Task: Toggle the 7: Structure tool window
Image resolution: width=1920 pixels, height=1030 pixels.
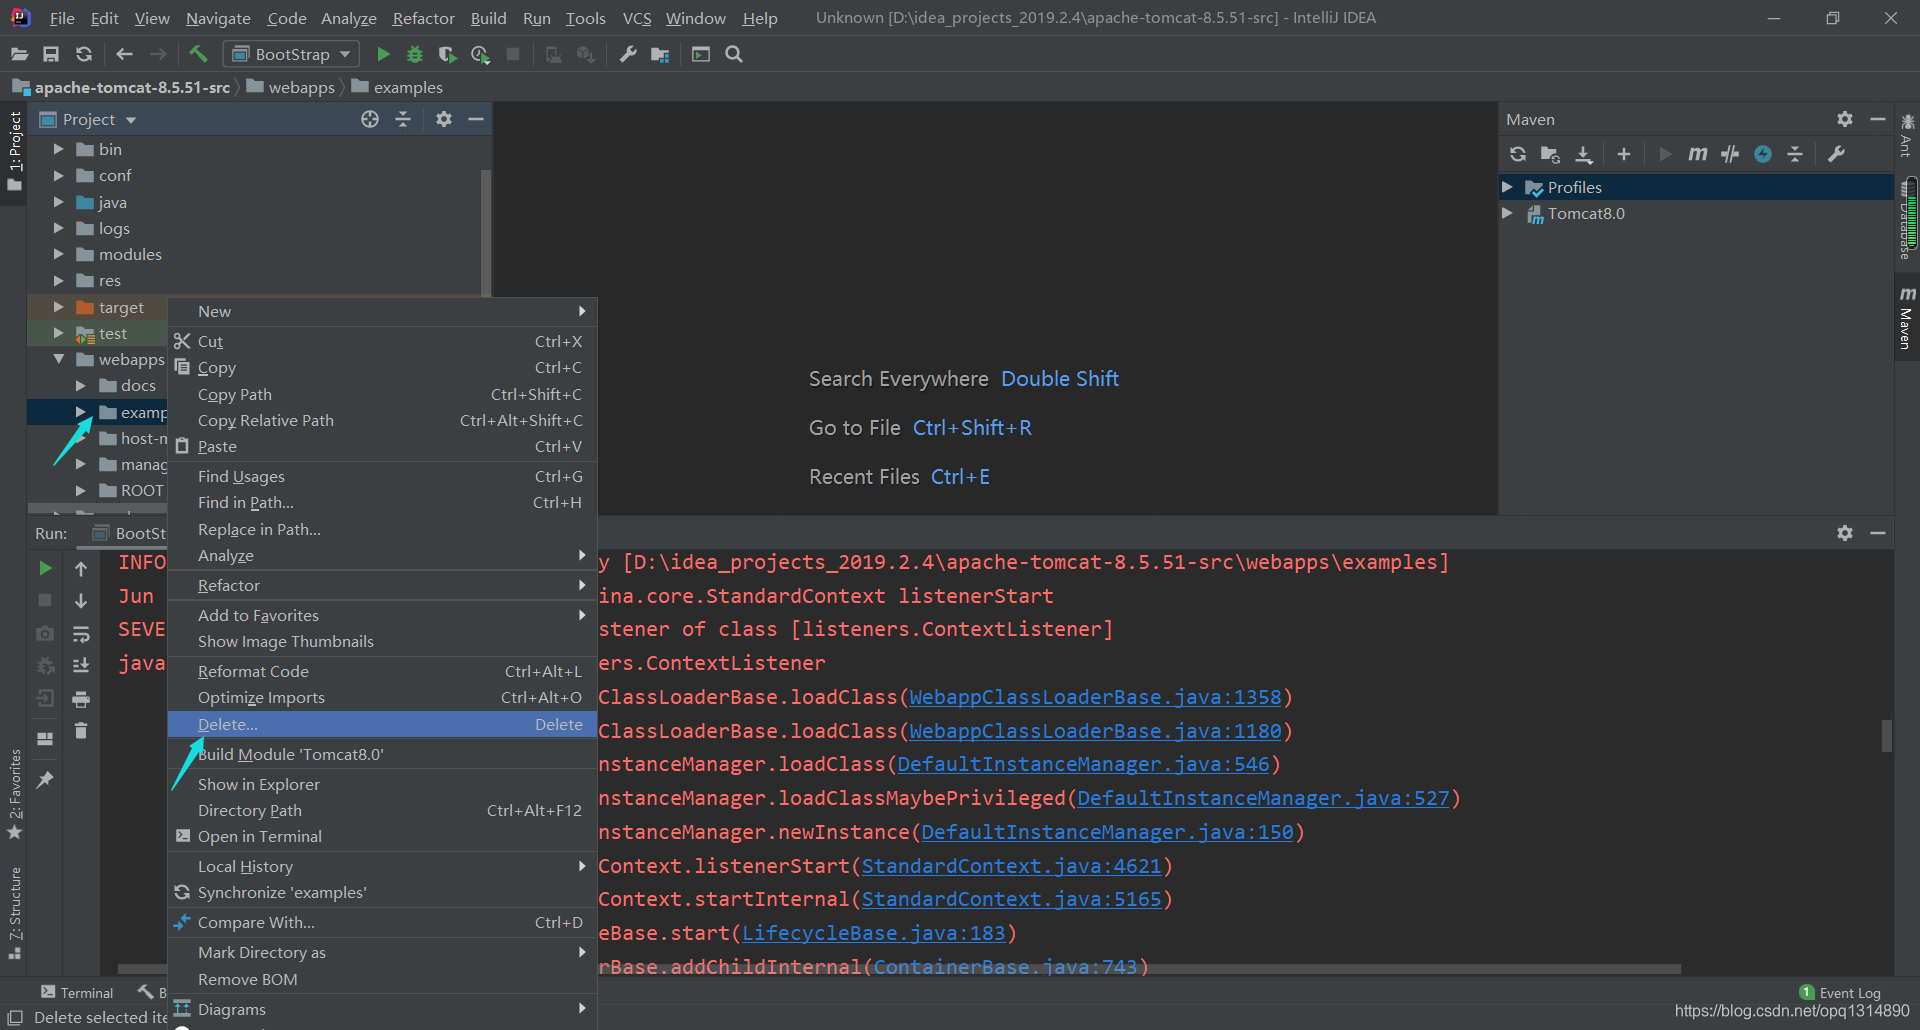Action: (14, 912)
